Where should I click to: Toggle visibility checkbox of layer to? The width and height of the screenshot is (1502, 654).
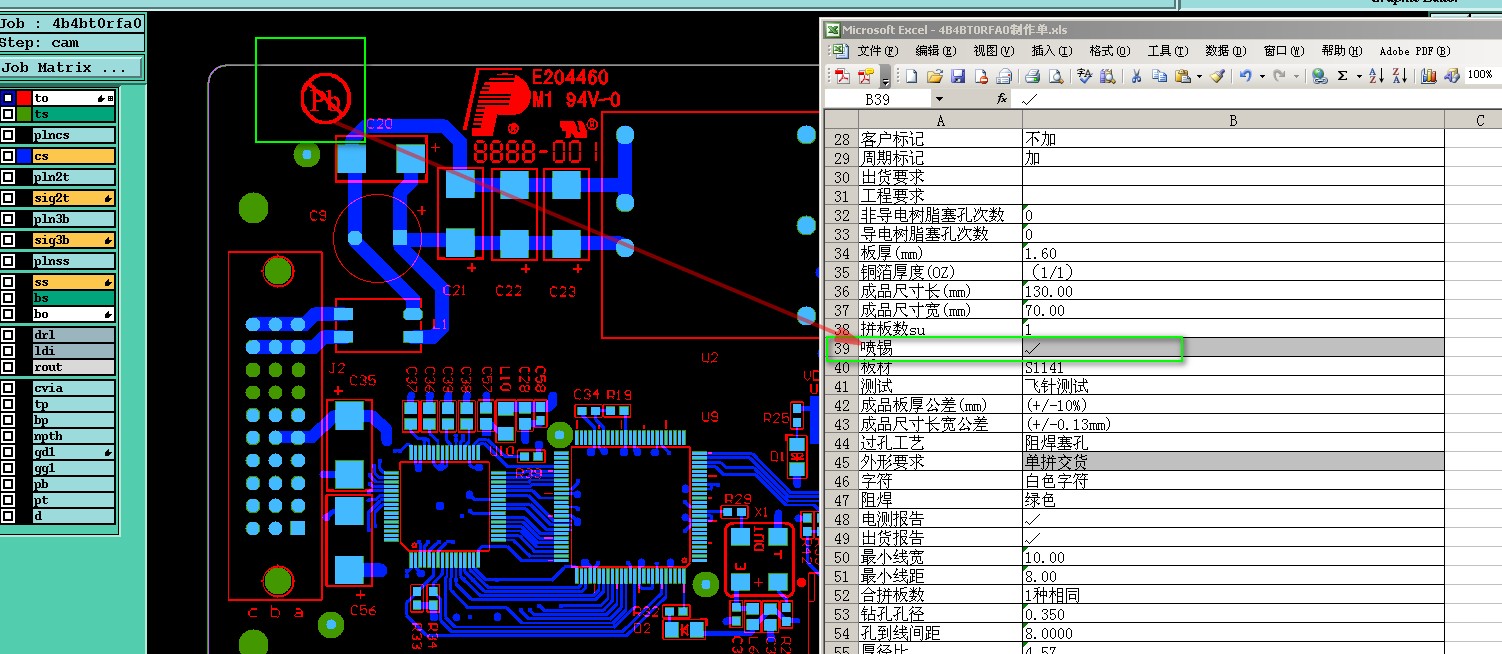point(8,98)
